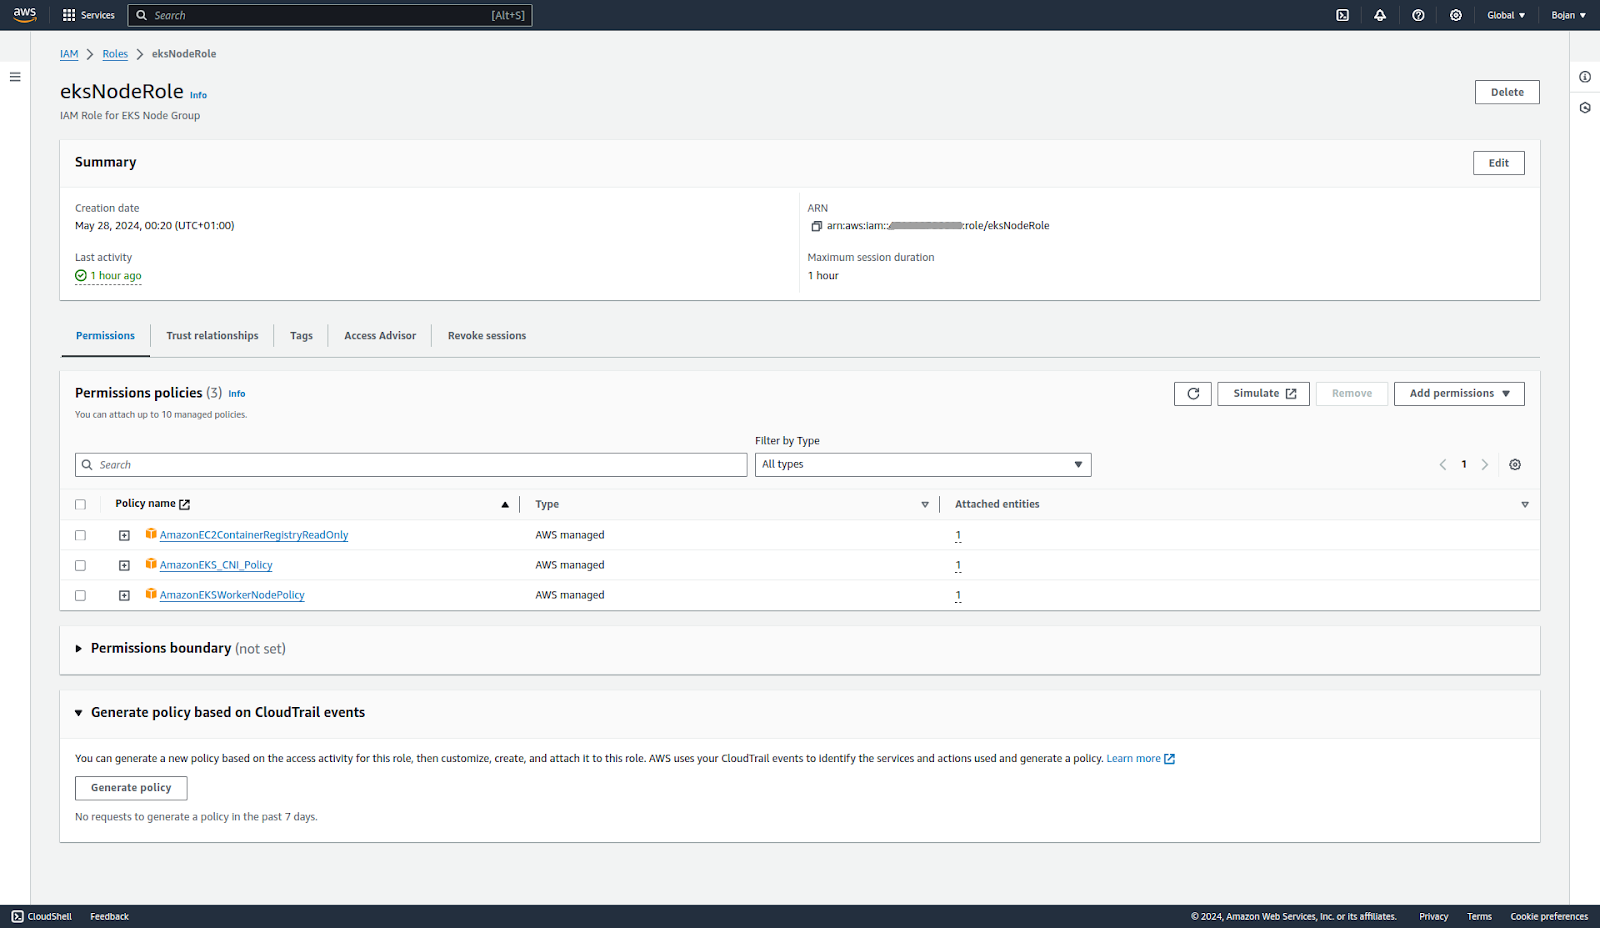Image resolution: width=1600 pixels, height=928 pixels.
Task: Open the policy Simulate tool
Action: click(1263, 394)
